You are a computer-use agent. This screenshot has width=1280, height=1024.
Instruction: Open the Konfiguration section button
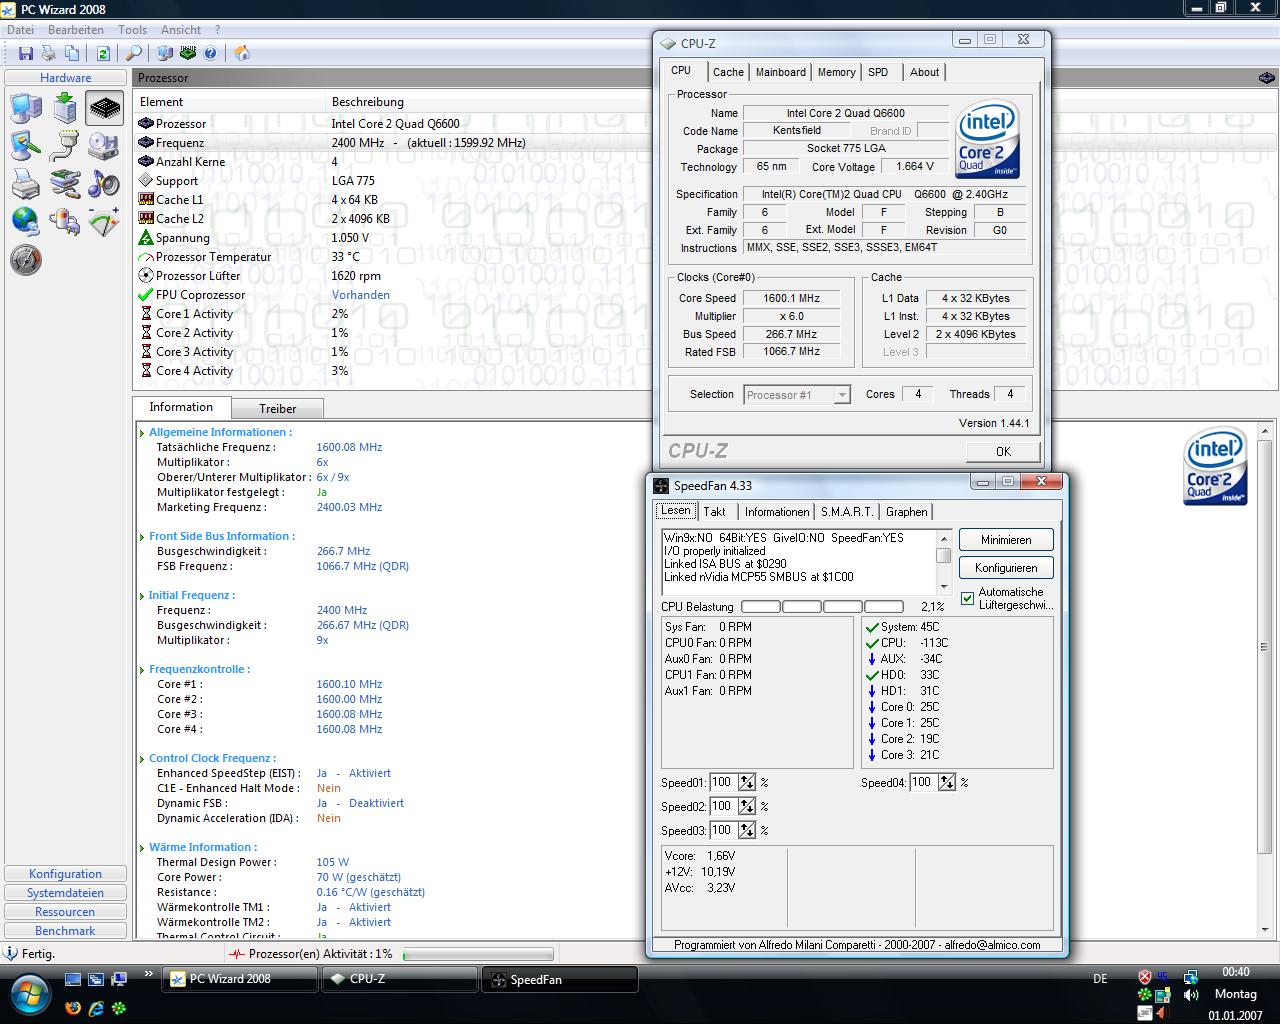65,874
